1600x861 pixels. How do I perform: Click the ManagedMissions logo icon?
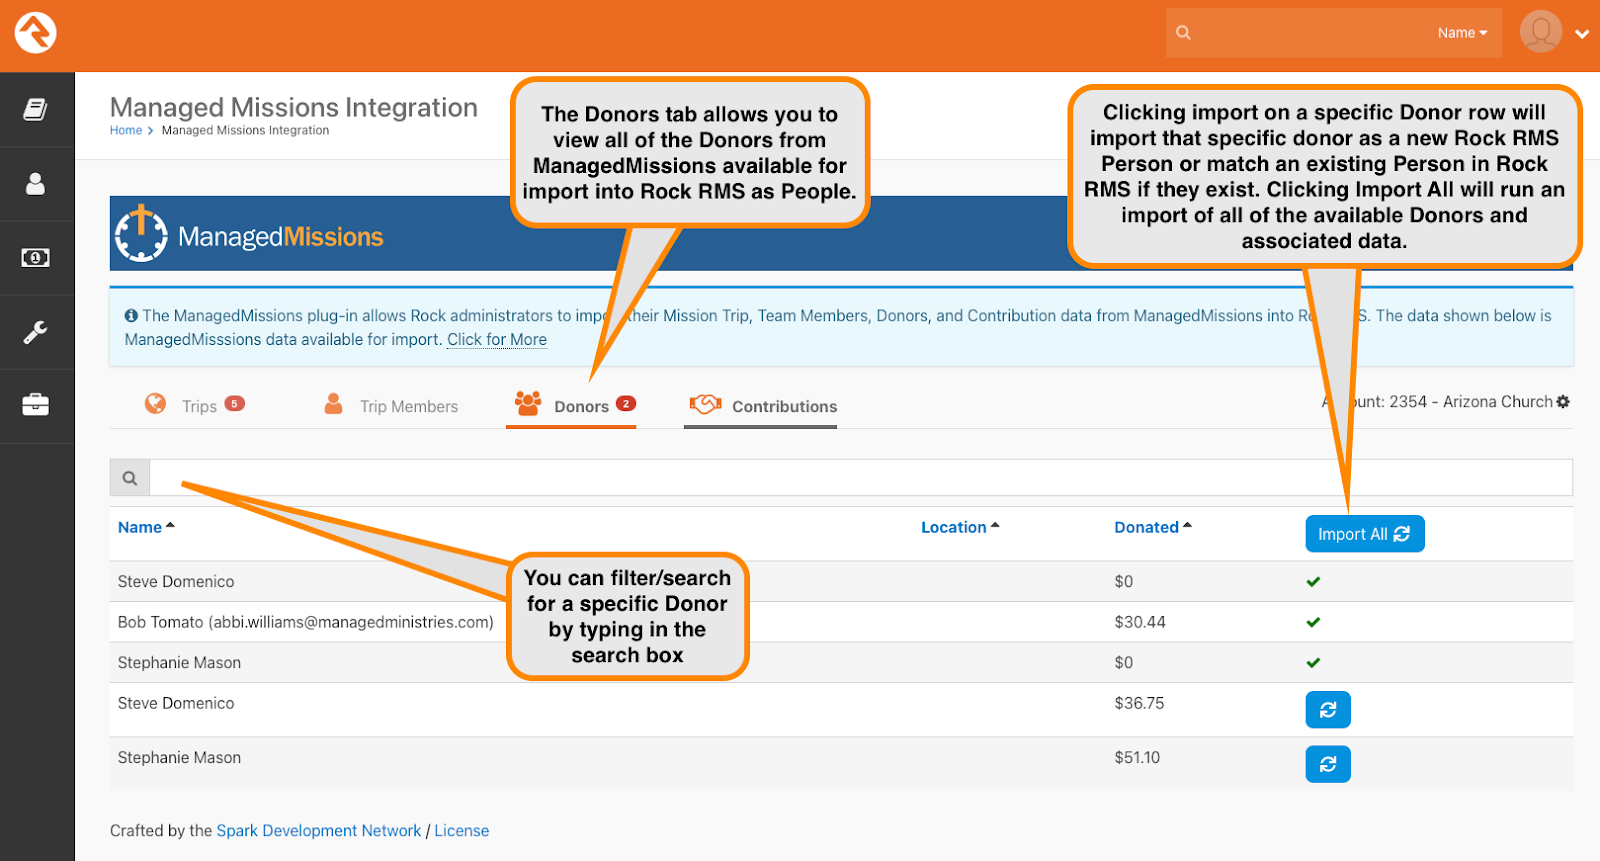coord(141,234)
